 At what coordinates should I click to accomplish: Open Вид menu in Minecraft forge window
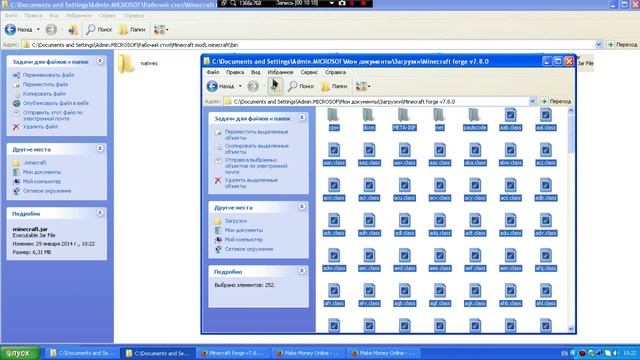click(256, 72)
